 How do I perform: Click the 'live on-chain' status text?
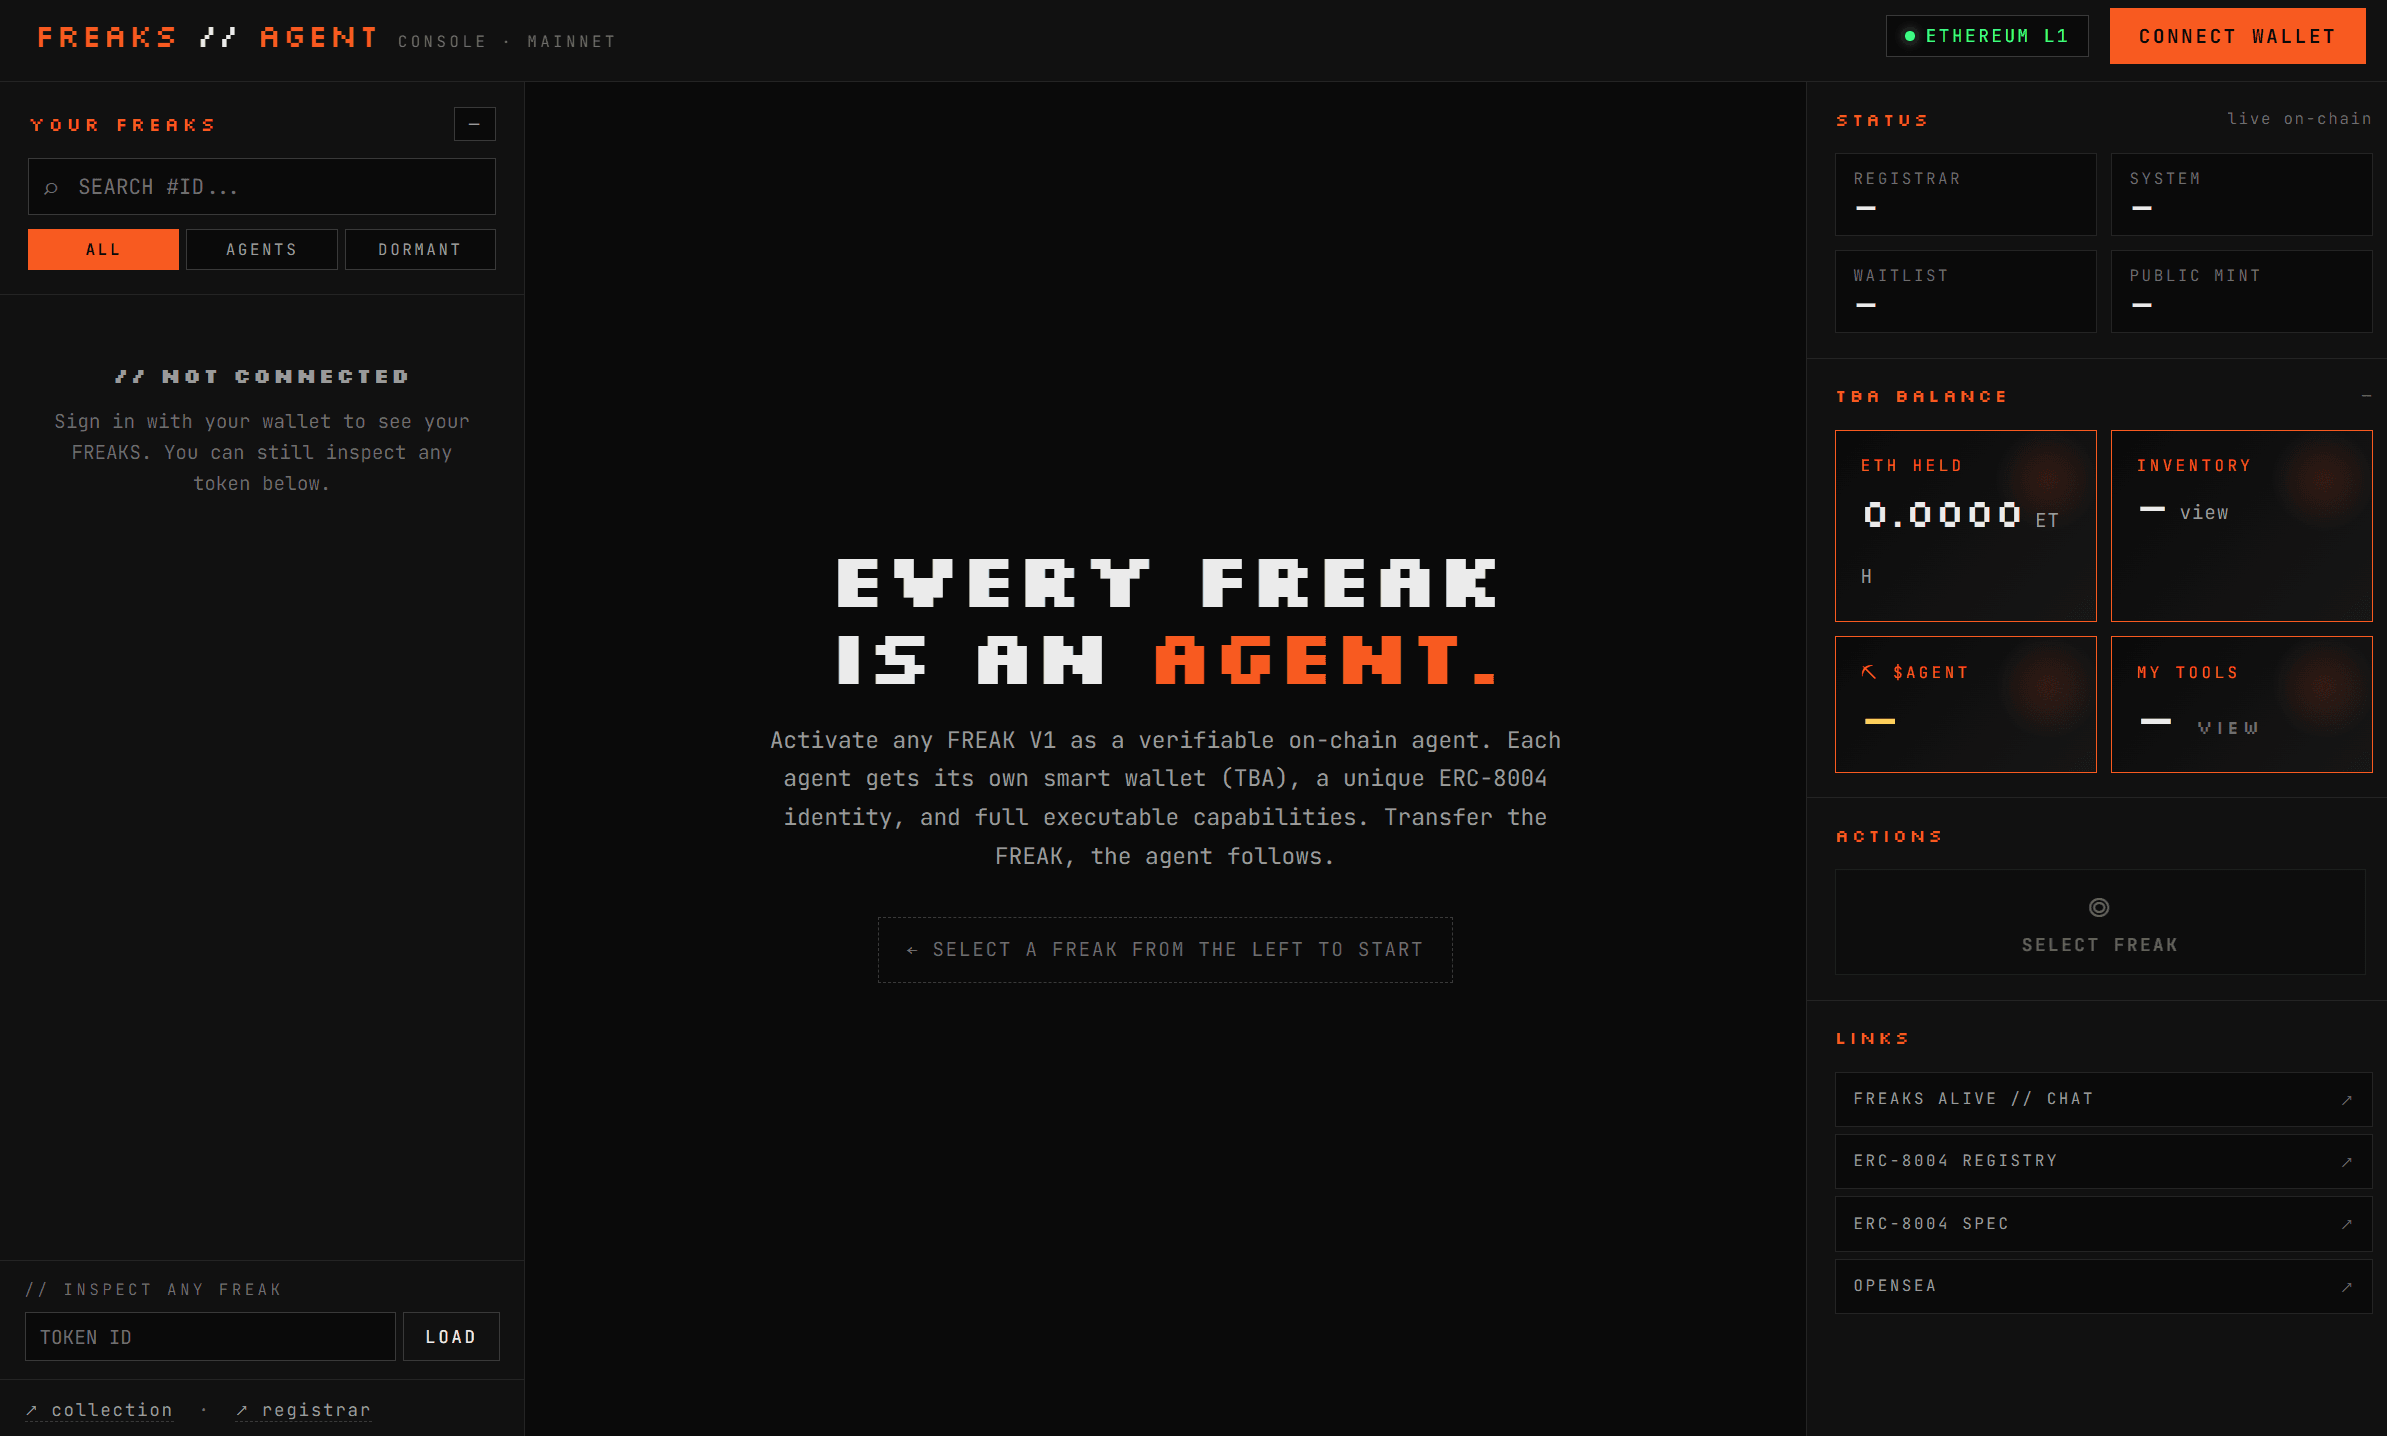pos(2299,118)
